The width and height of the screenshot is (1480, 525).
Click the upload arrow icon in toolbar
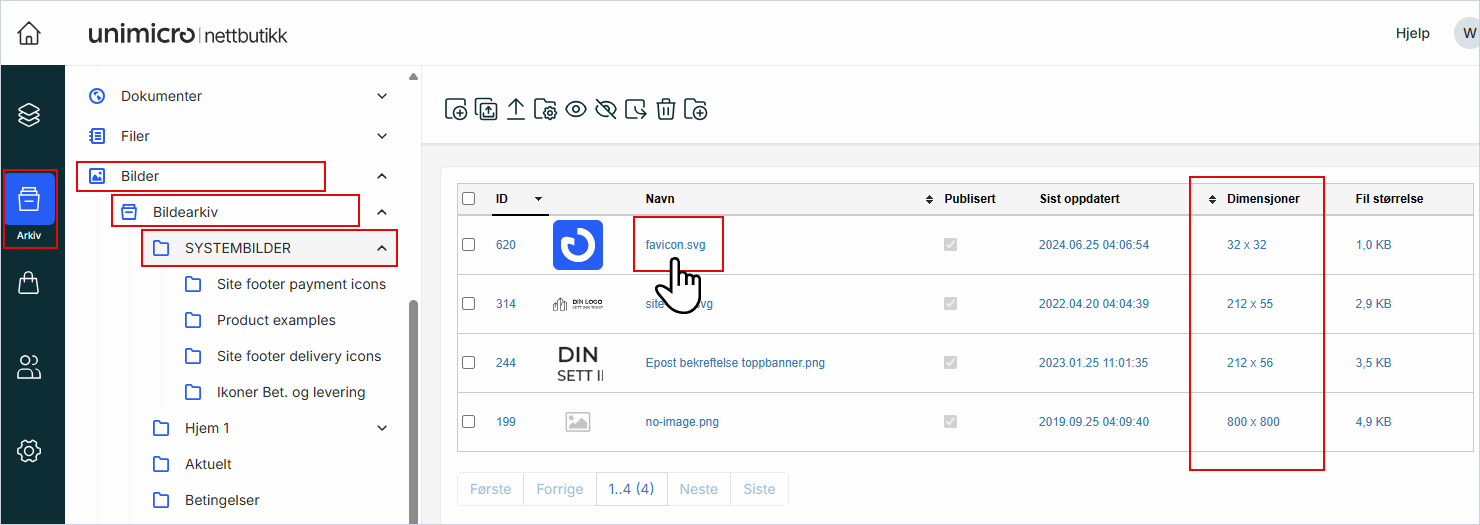[515, 109]
